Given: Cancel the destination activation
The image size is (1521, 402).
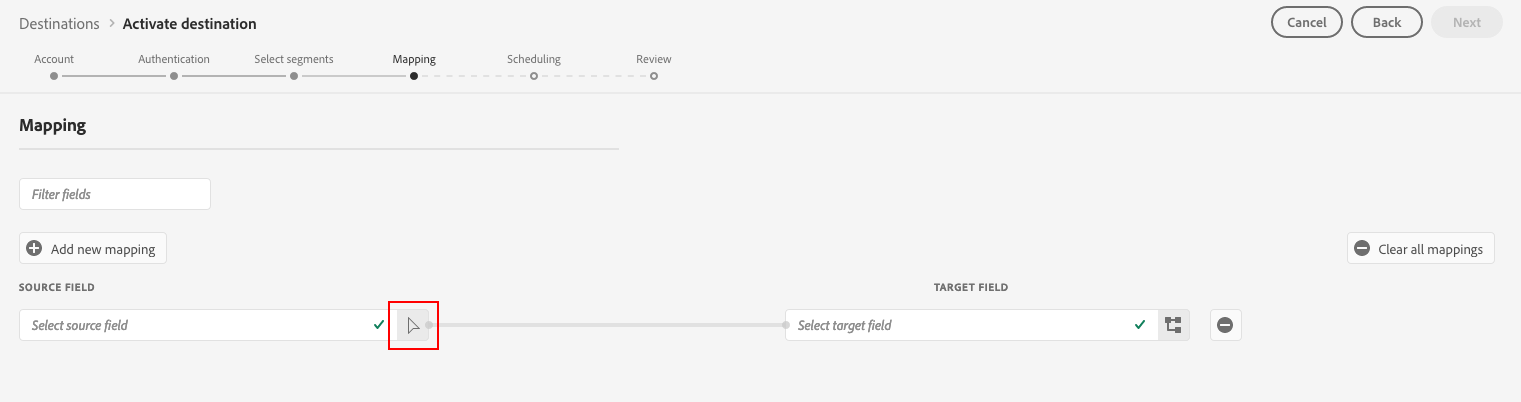Looking at the screenshot, I should point(1306,22).
